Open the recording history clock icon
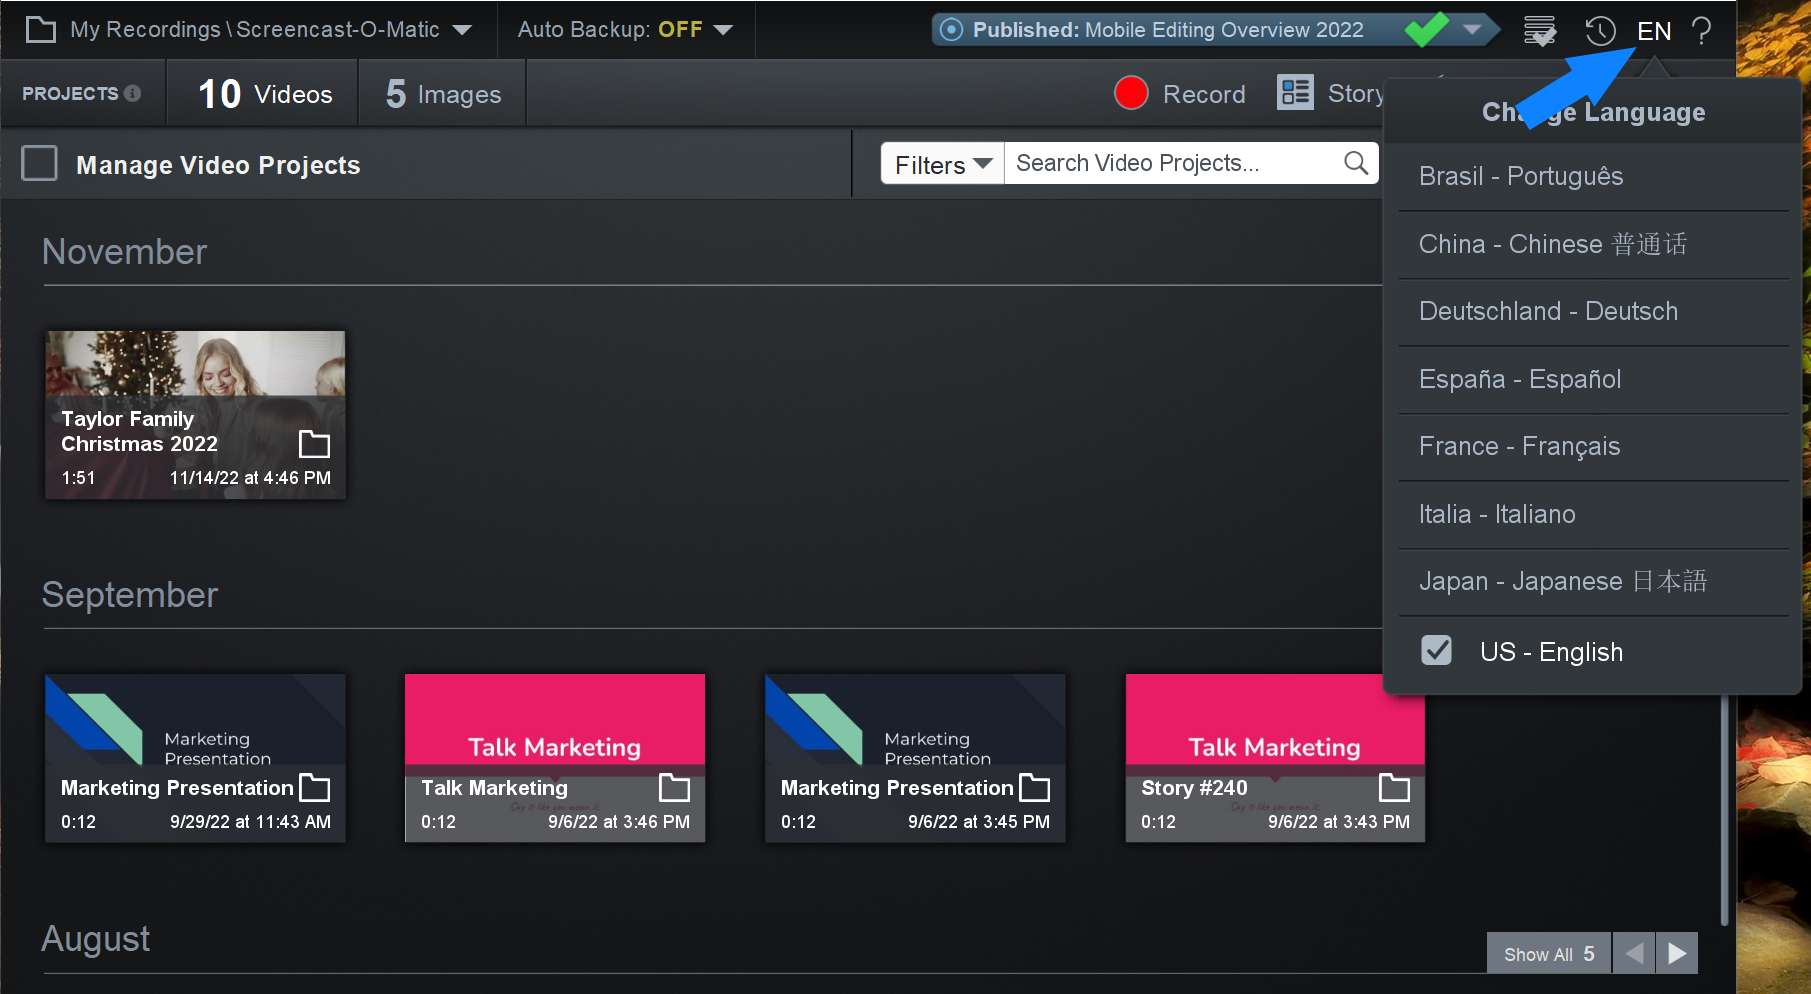This screenshot has height=994, width=1811. [1600, 30]
